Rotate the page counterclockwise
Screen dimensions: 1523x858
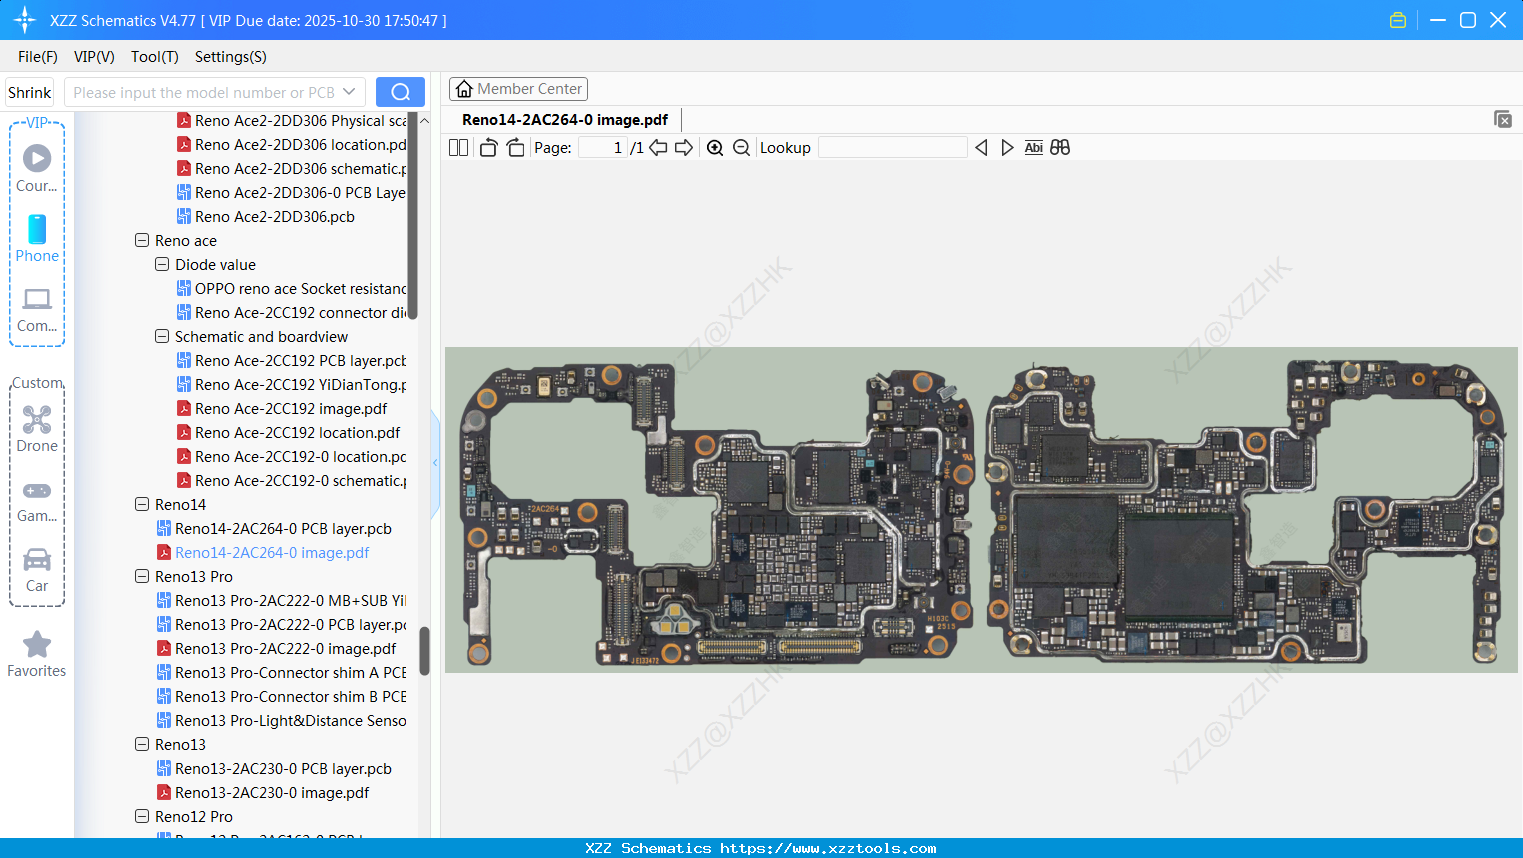(x=488, y=148)
